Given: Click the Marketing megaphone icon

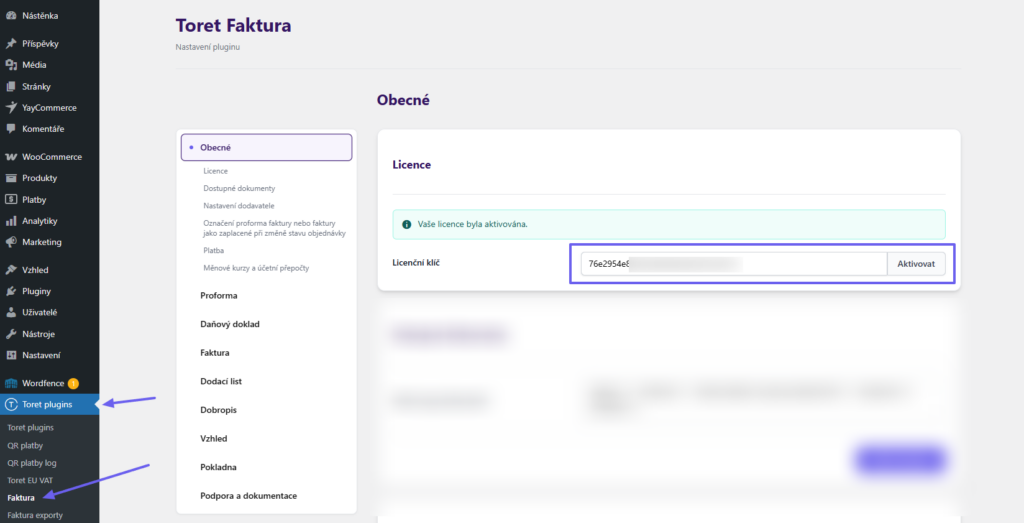Looking at the screenshot, I should point(10,242).
